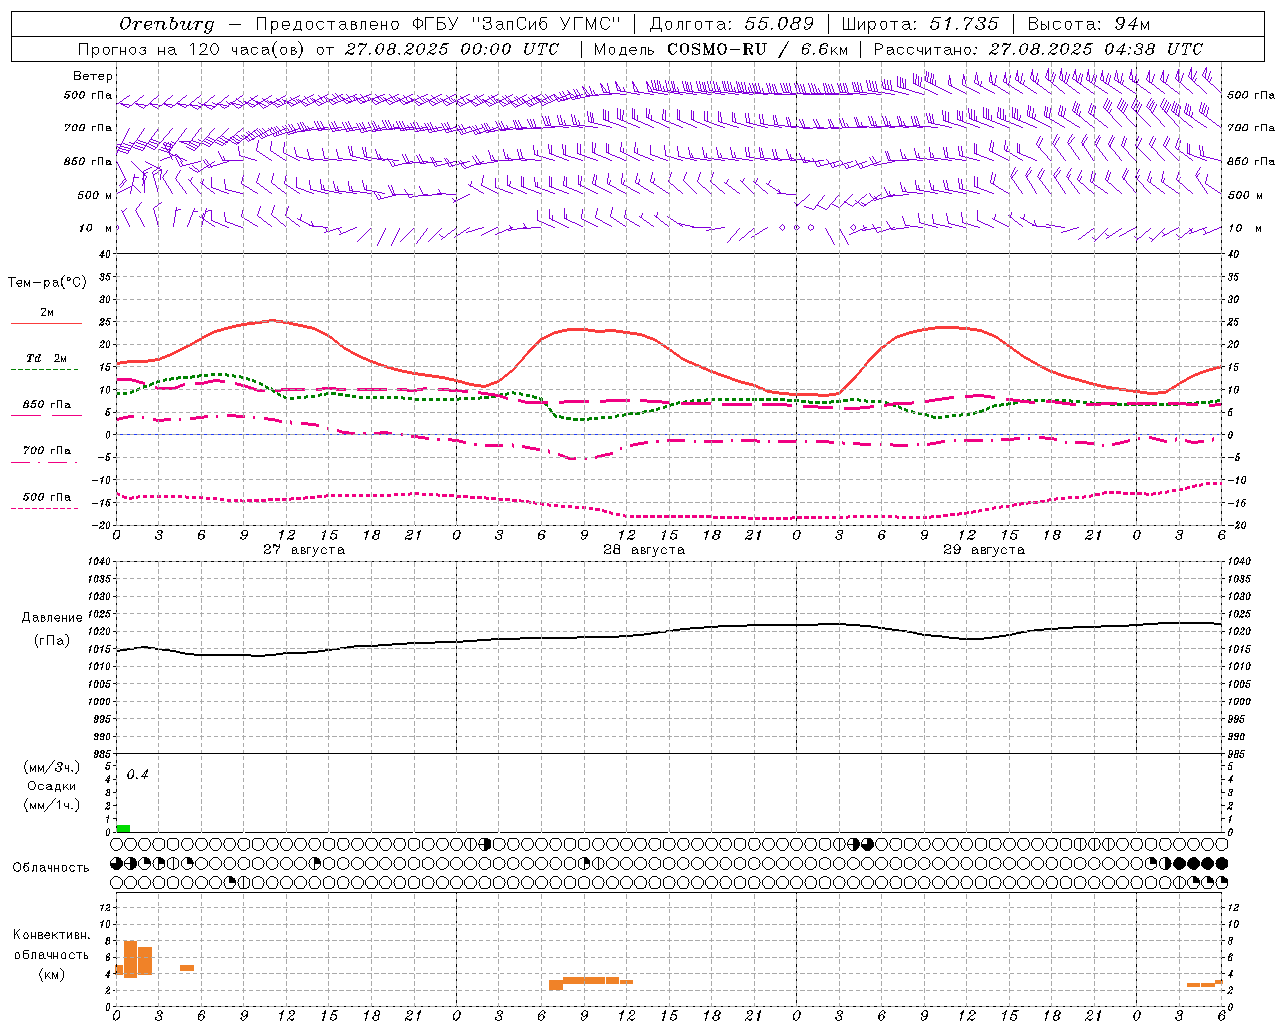
Task: Click the 0.4 precipitation amount value
Action: click(x=137, y=775)
